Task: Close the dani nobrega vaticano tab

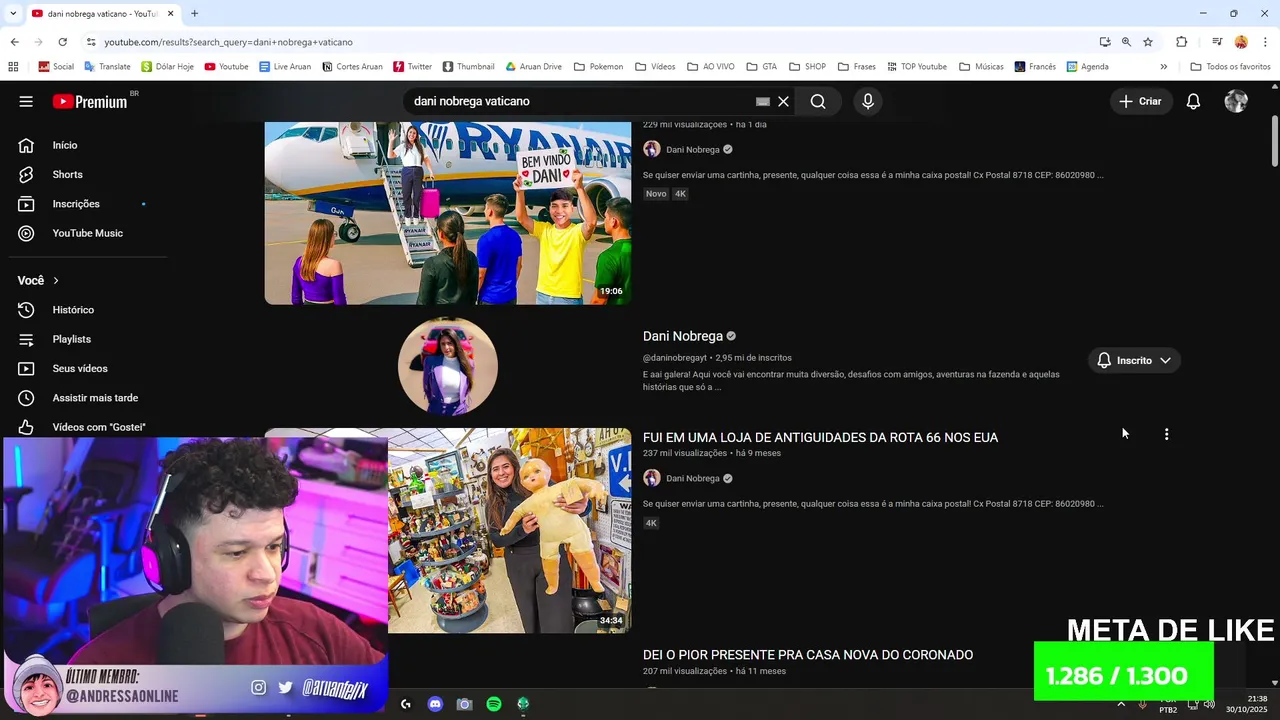Action: (171, 13)
